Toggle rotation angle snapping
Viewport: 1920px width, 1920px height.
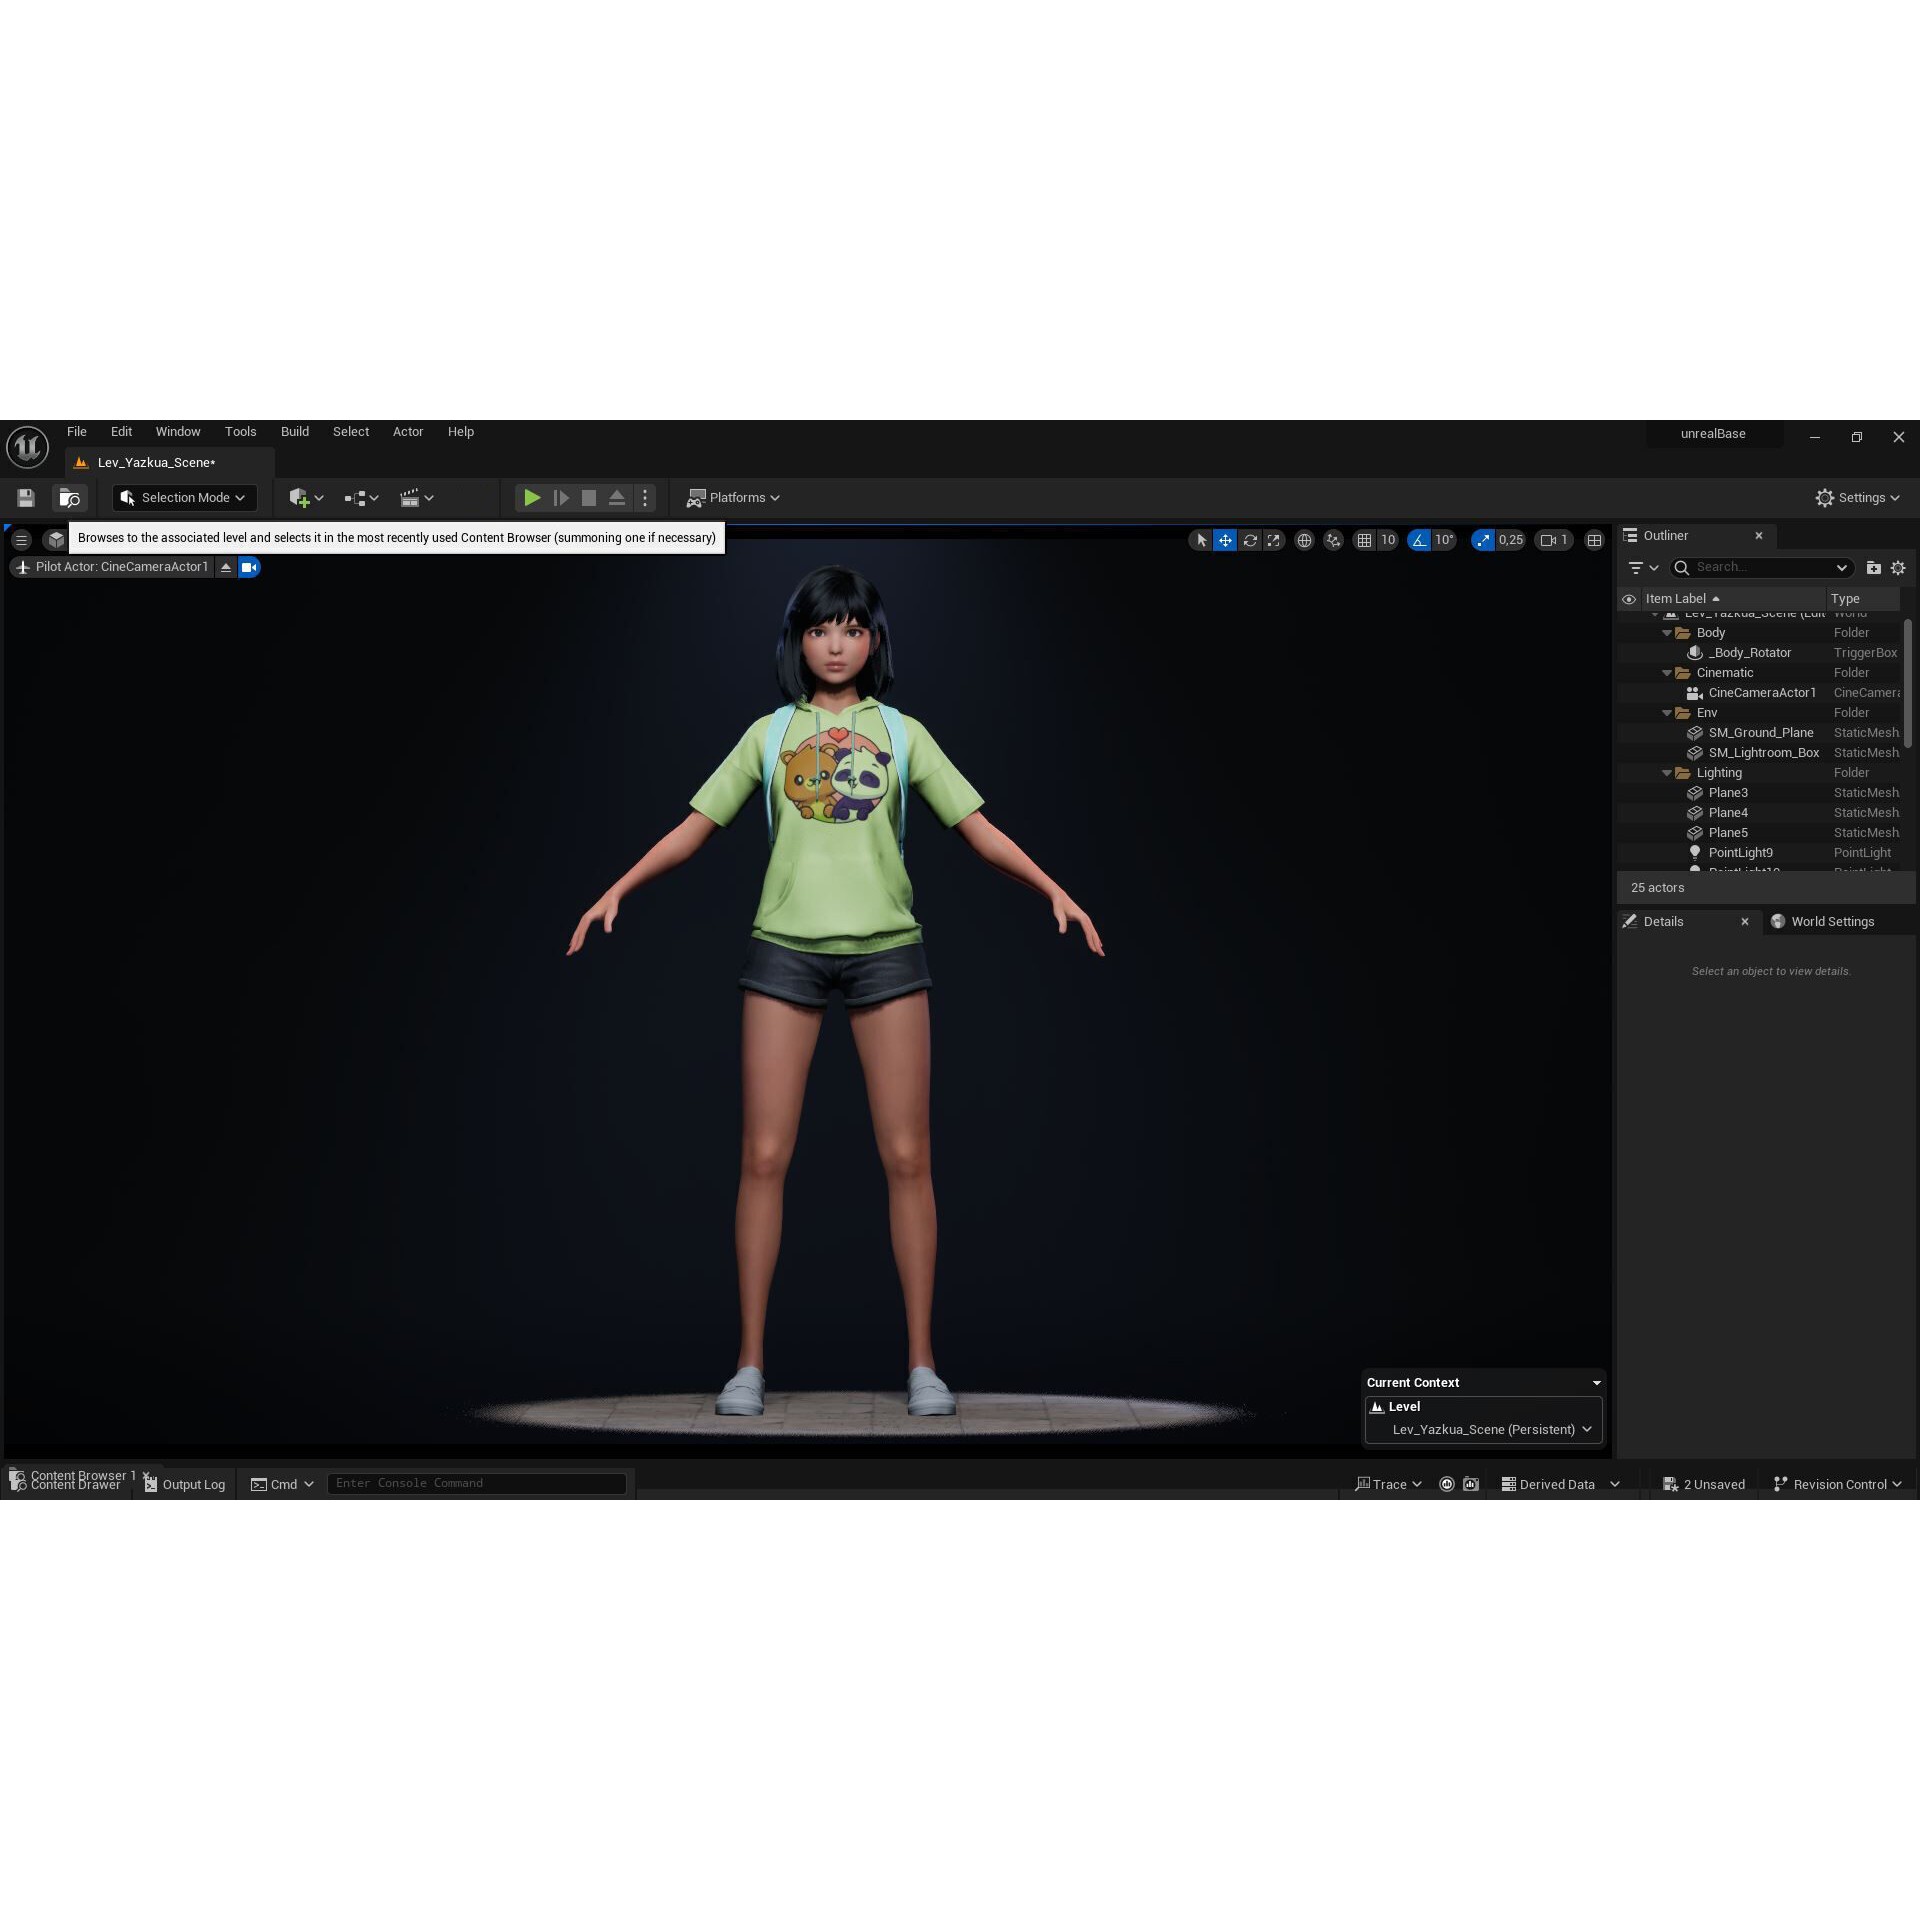[1419, 540]
